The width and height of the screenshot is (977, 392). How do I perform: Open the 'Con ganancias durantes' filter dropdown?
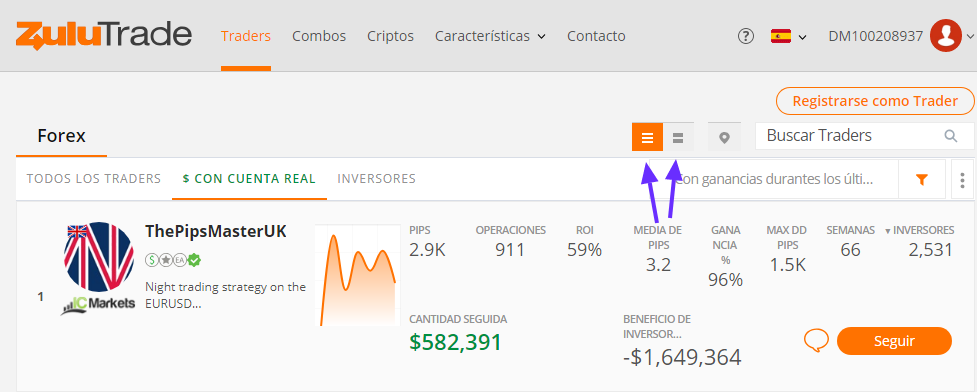(x=773, y=179)
